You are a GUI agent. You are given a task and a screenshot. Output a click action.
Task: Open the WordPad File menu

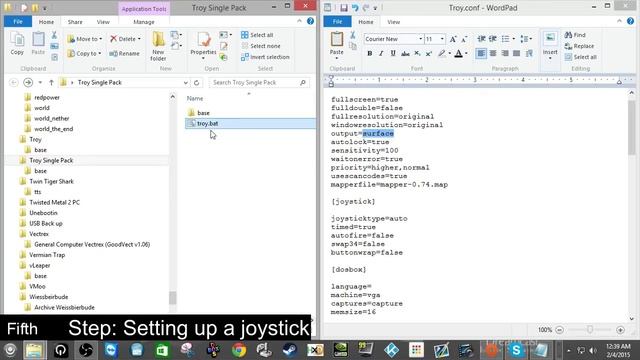tap(337, 22)
